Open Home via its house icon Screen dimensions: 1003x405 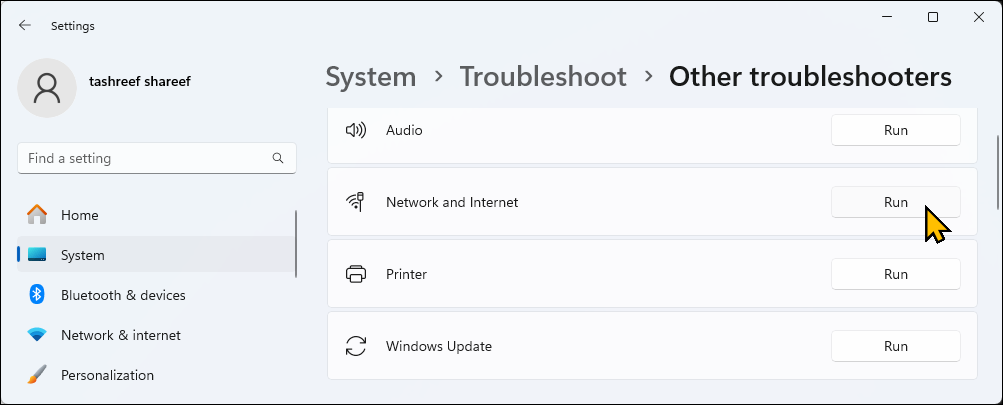point(37,215)
